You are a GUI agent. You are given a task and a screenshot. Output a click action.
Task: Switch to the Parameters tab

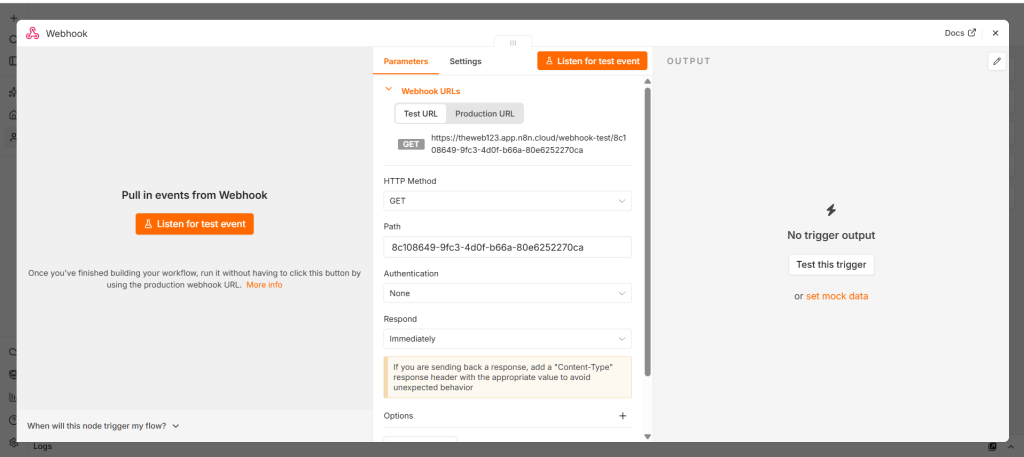point(406,61)
